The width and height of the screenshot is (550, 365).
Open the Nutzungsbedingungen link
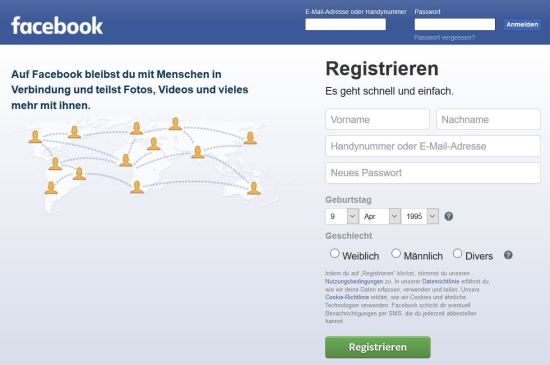[x=354, y=282]
